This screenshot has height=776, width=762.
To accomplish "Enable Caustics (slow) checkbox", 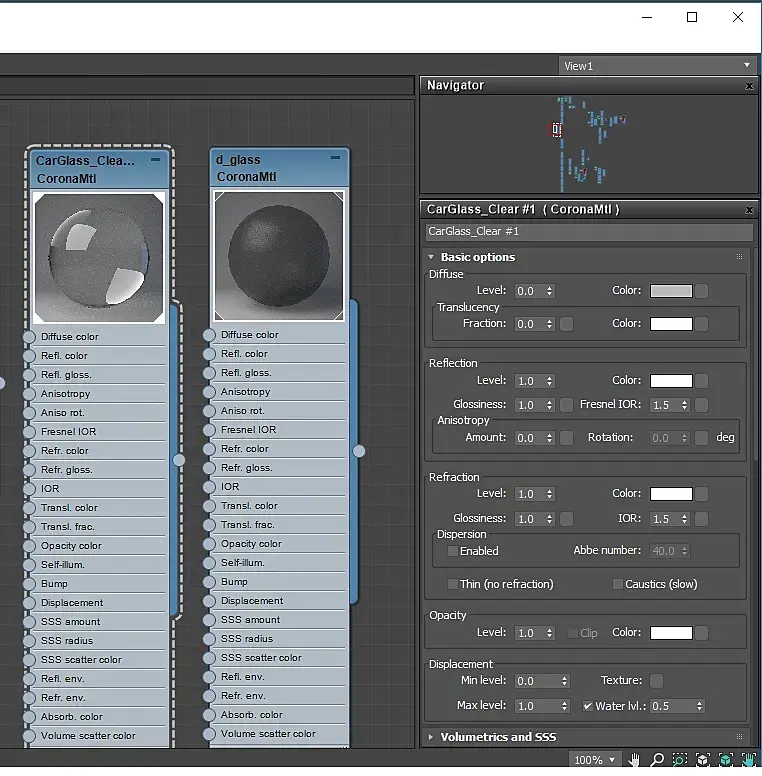I will tap(617, 584).
